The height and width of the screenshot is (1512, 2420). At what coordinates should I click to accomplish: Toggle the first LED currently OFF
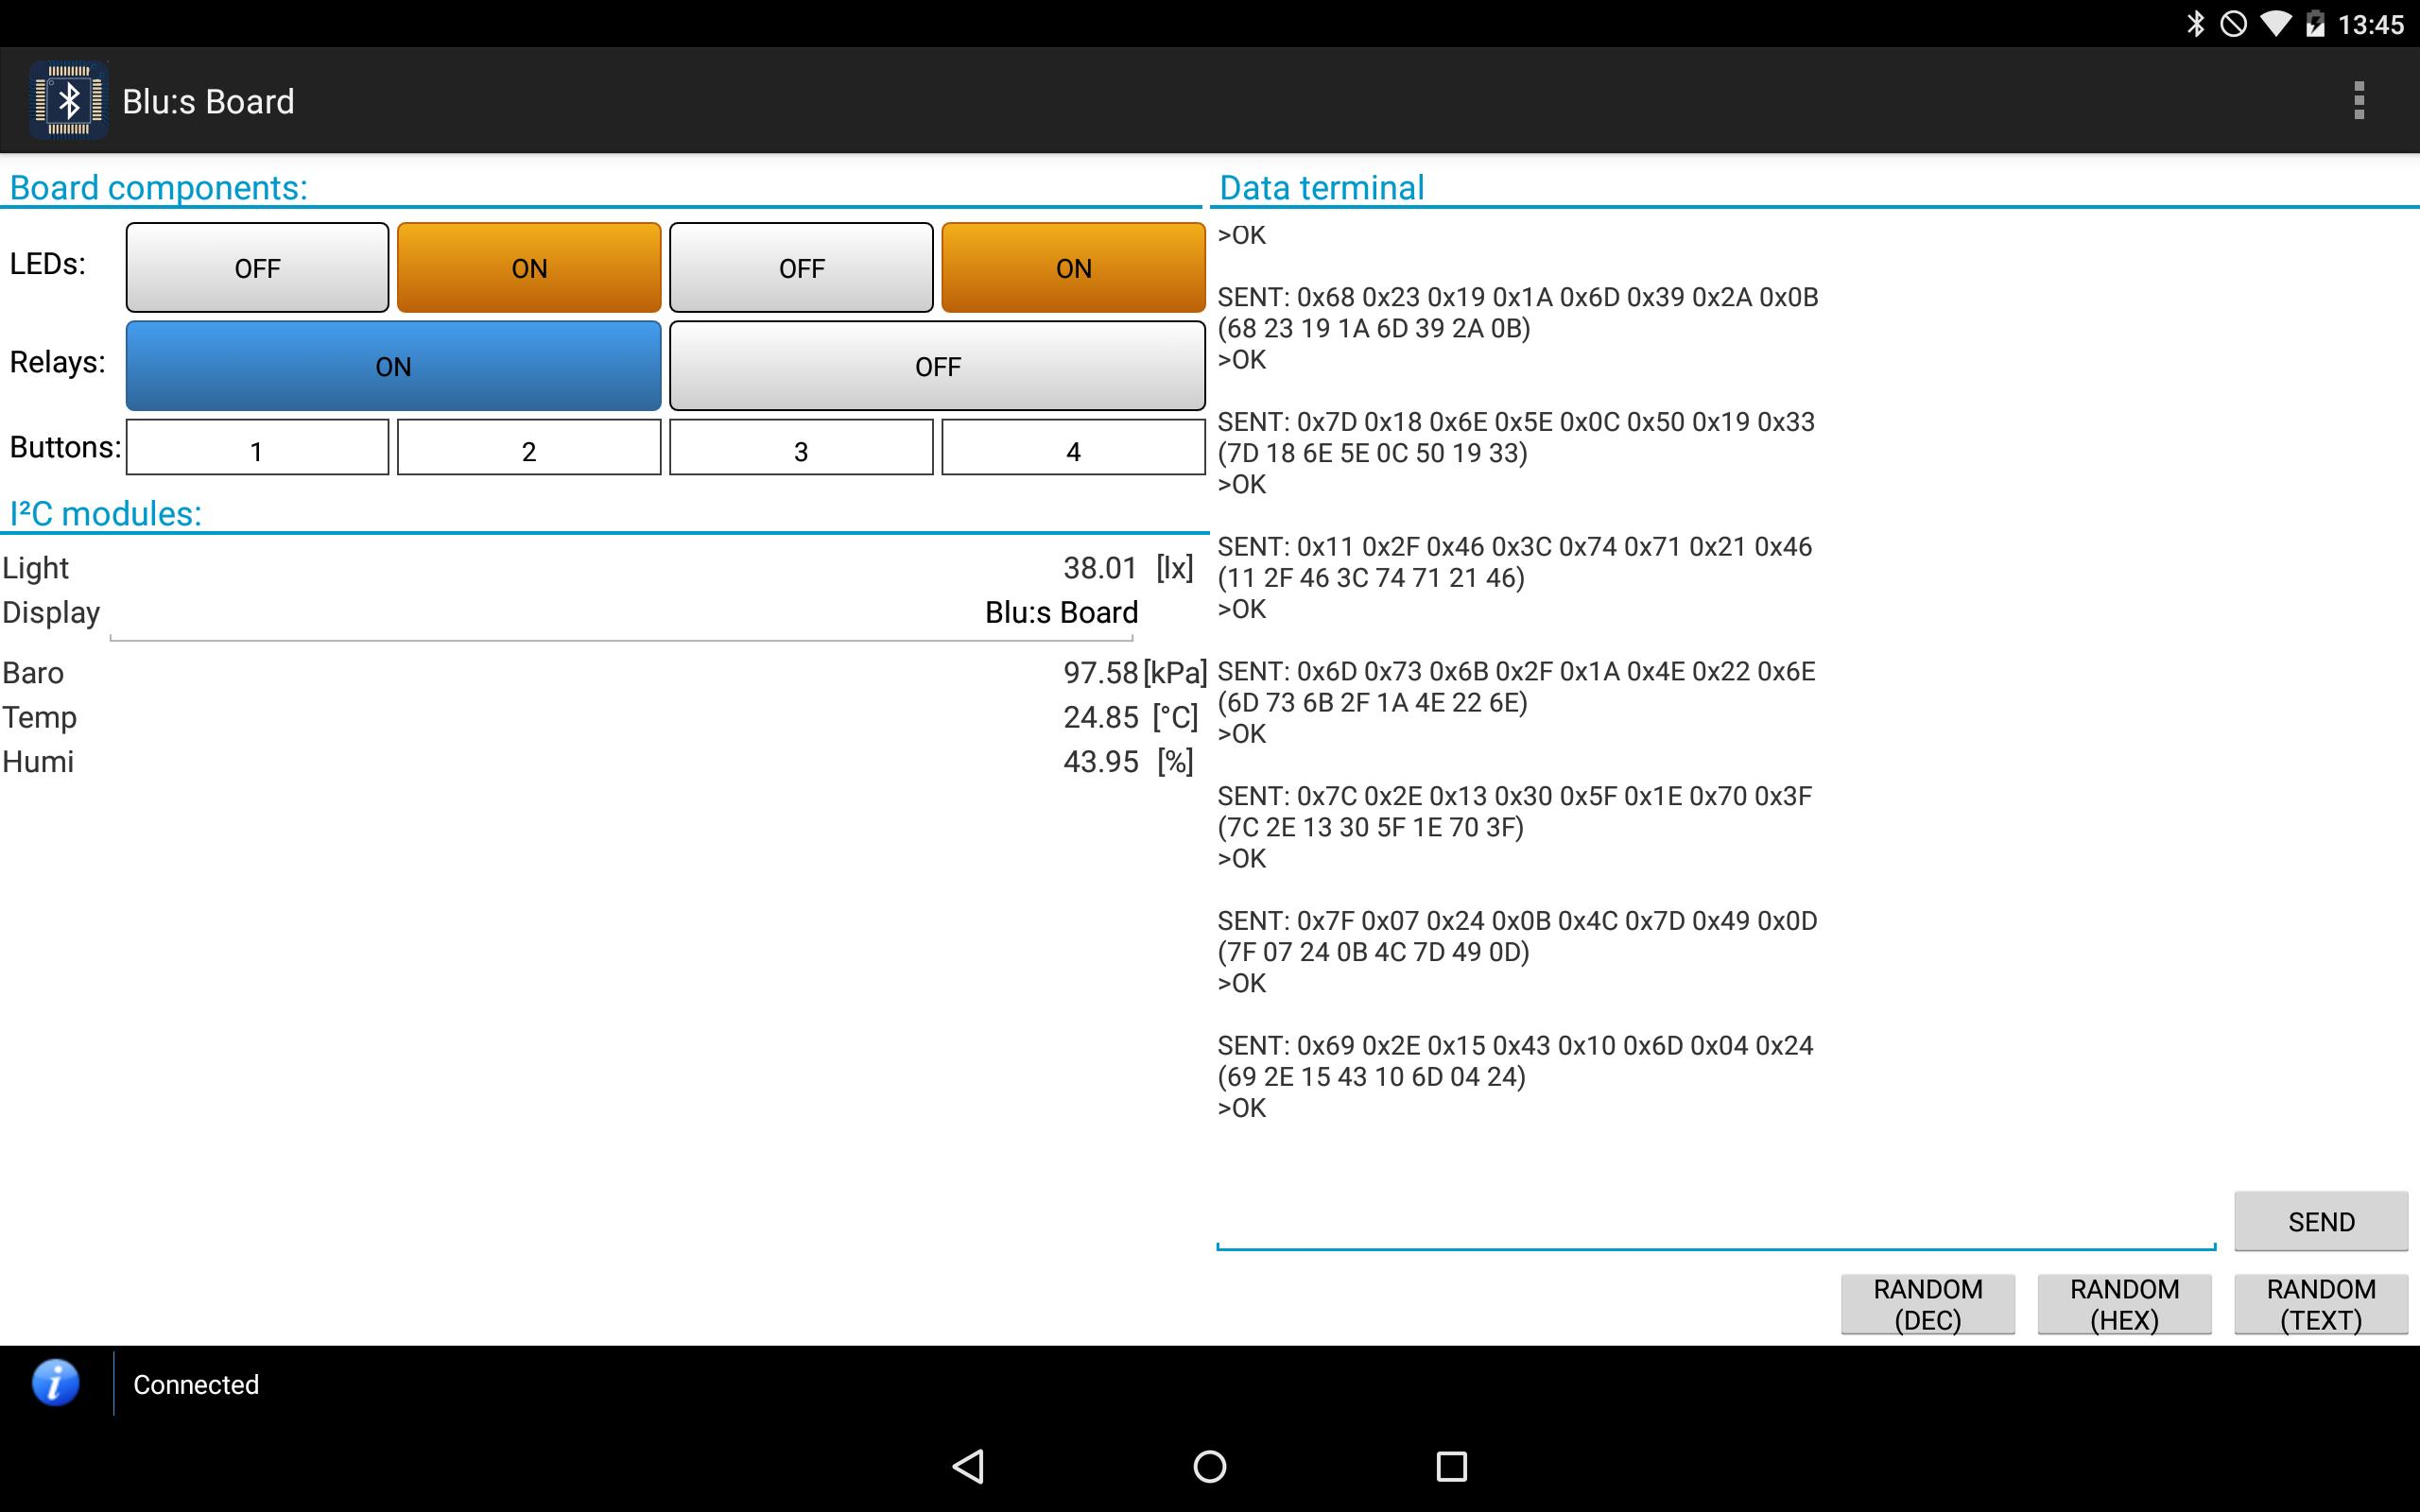coord(257,267)
